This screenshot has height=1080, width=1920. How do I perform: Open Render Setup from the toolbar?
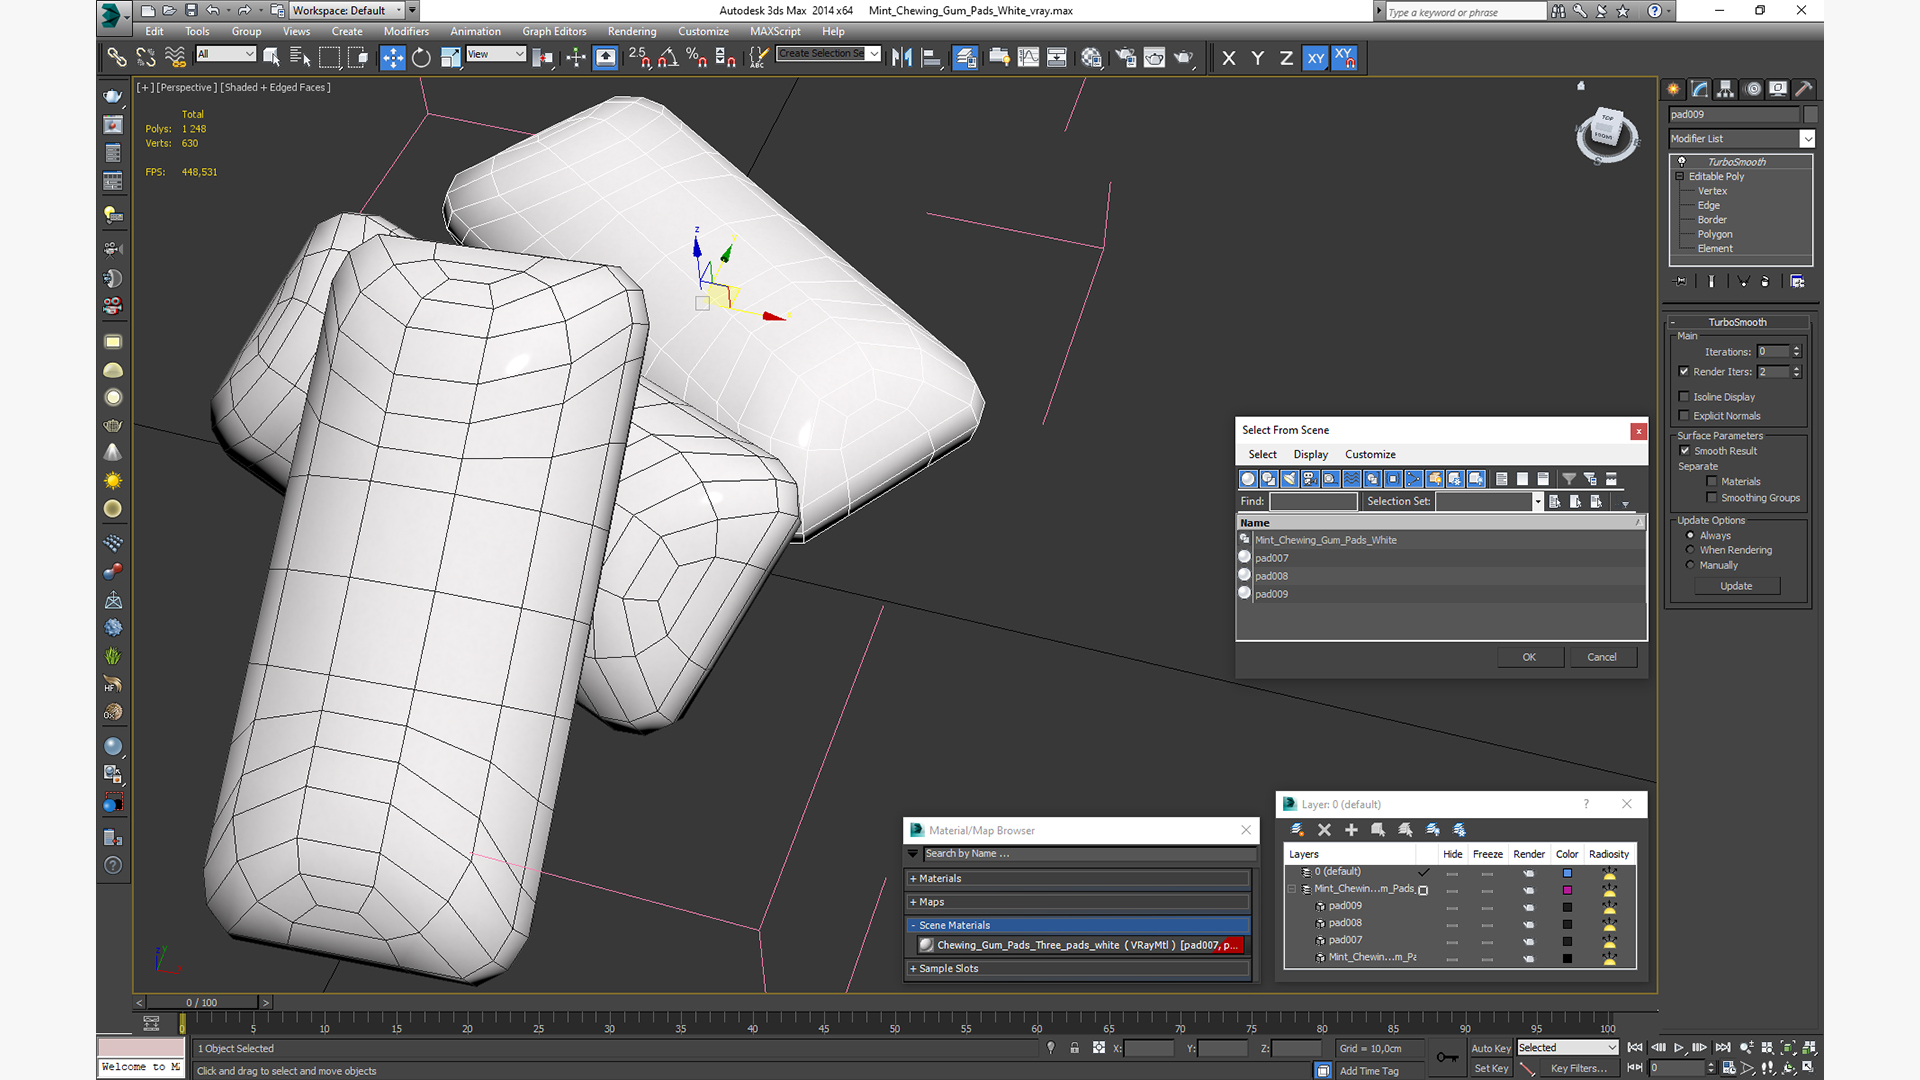(1126, 58)
